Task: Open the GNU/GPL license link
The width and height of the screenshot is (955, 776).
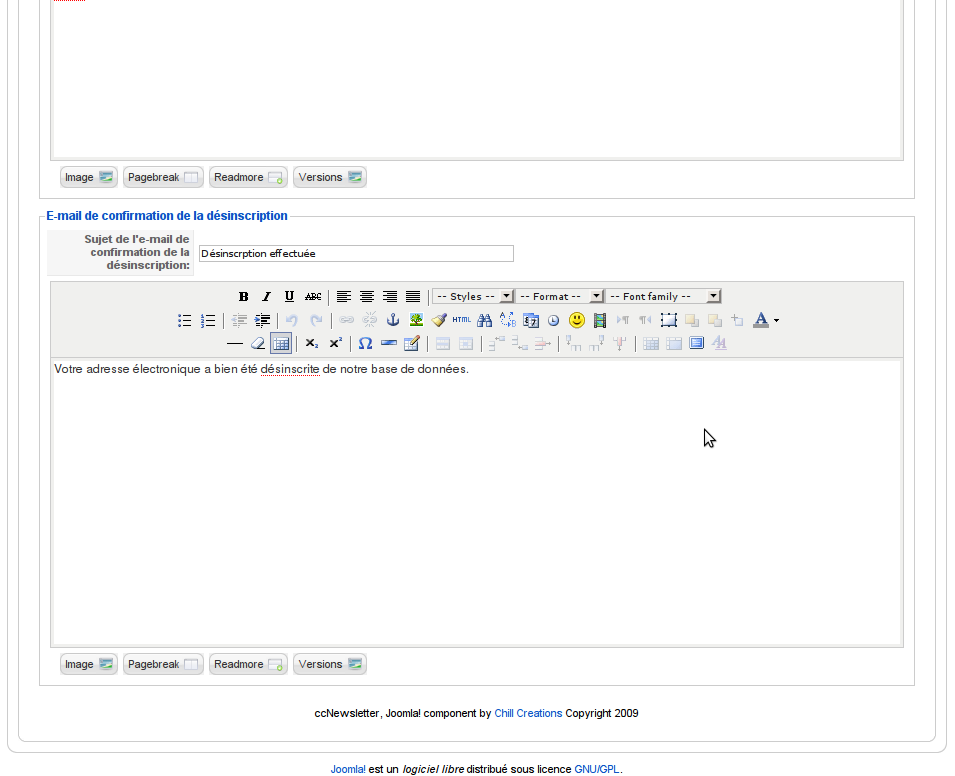Action: coord(597,770)
